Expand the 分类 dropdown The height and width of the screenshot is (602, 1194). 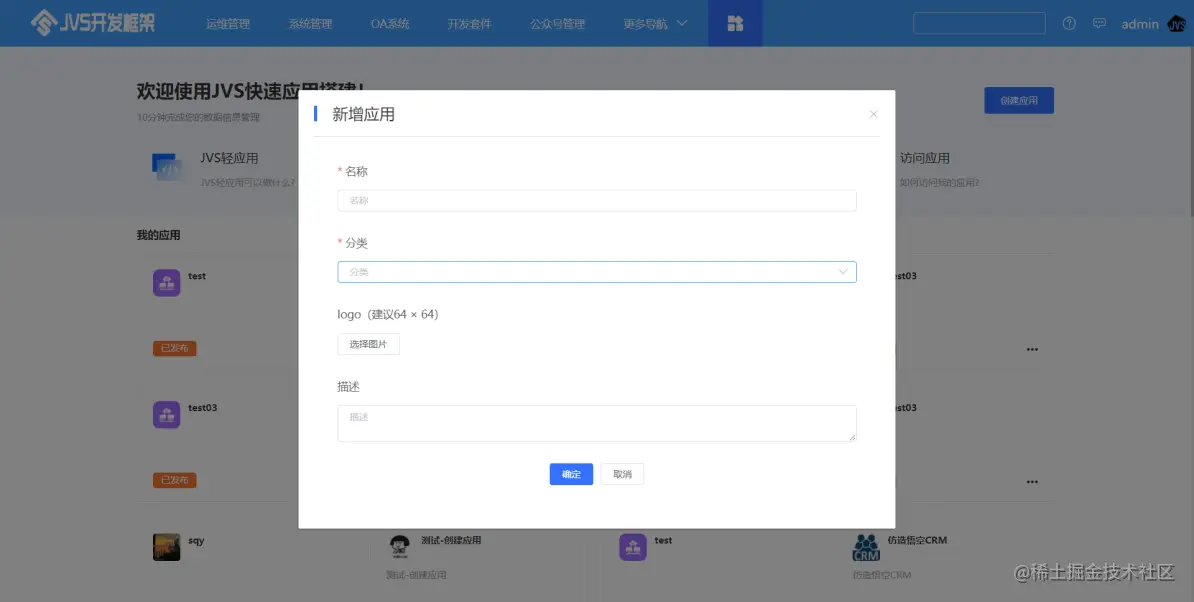[597, 272]
